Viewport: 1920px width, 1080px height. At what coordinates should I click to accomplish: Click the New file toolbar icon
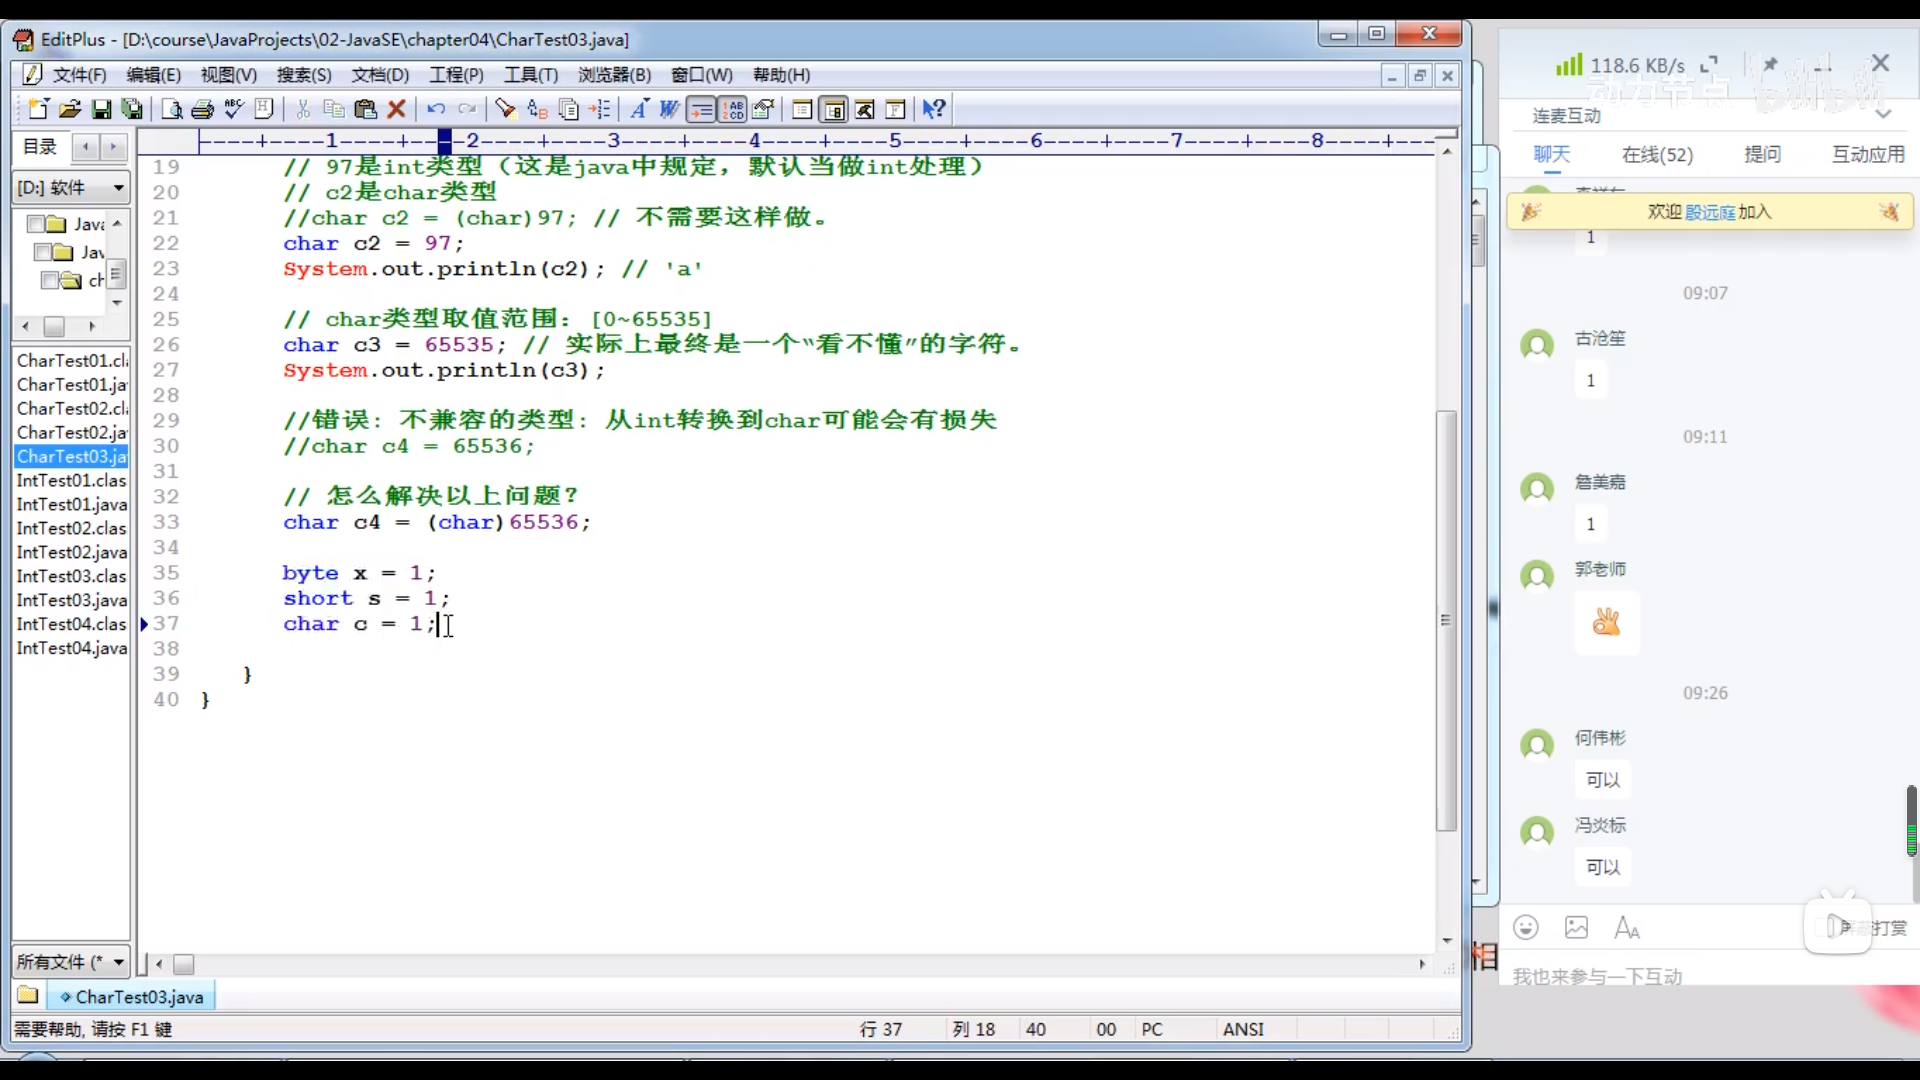(38, 109)
